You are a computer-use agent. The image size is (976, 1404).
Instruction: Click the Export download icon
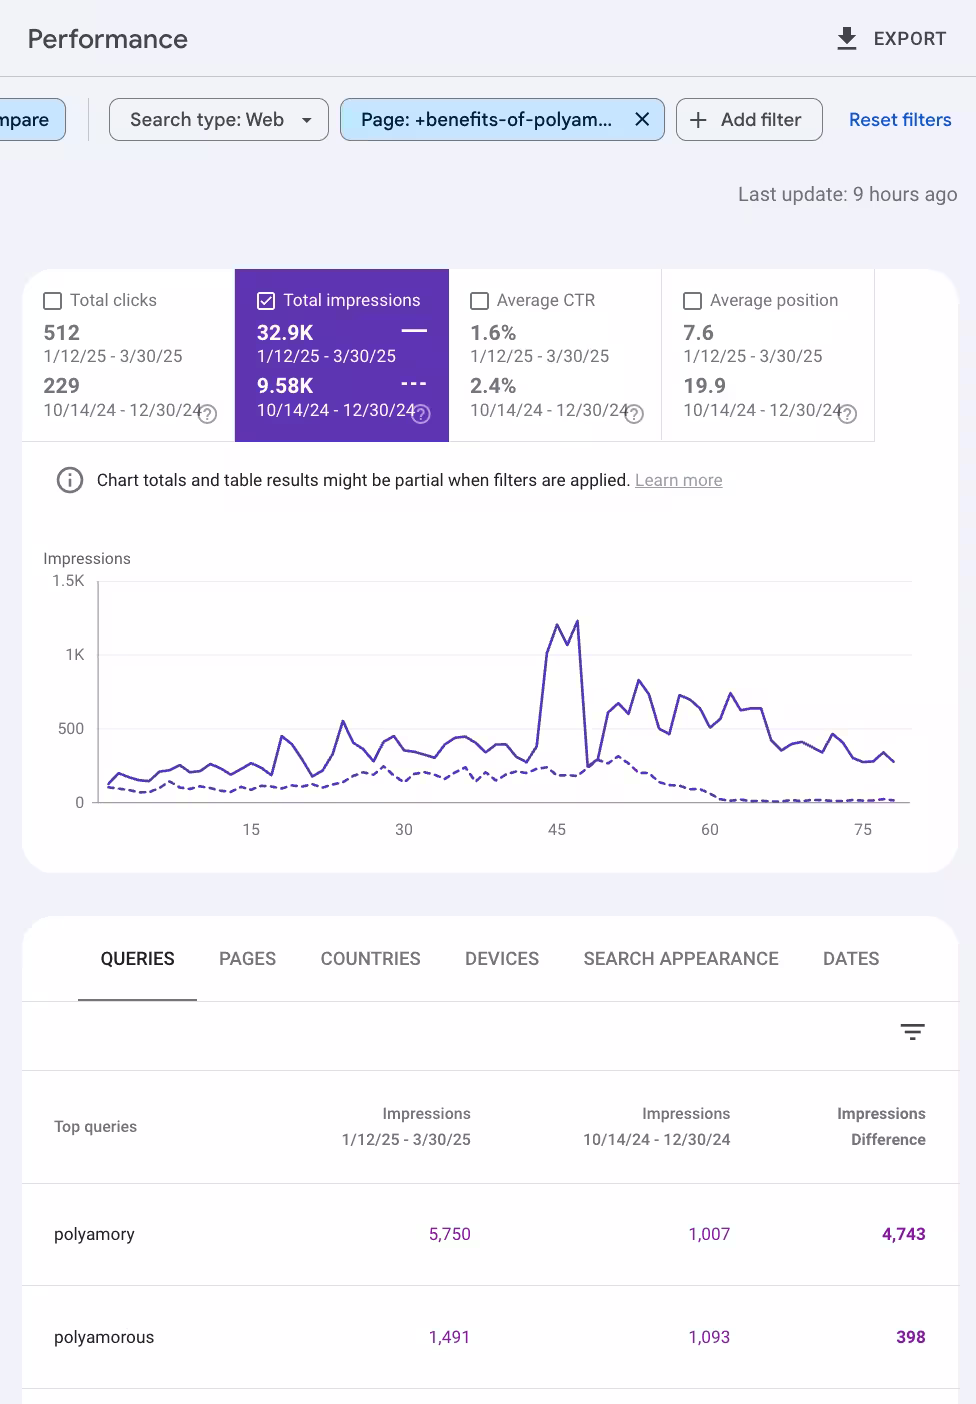click(847, 39)
